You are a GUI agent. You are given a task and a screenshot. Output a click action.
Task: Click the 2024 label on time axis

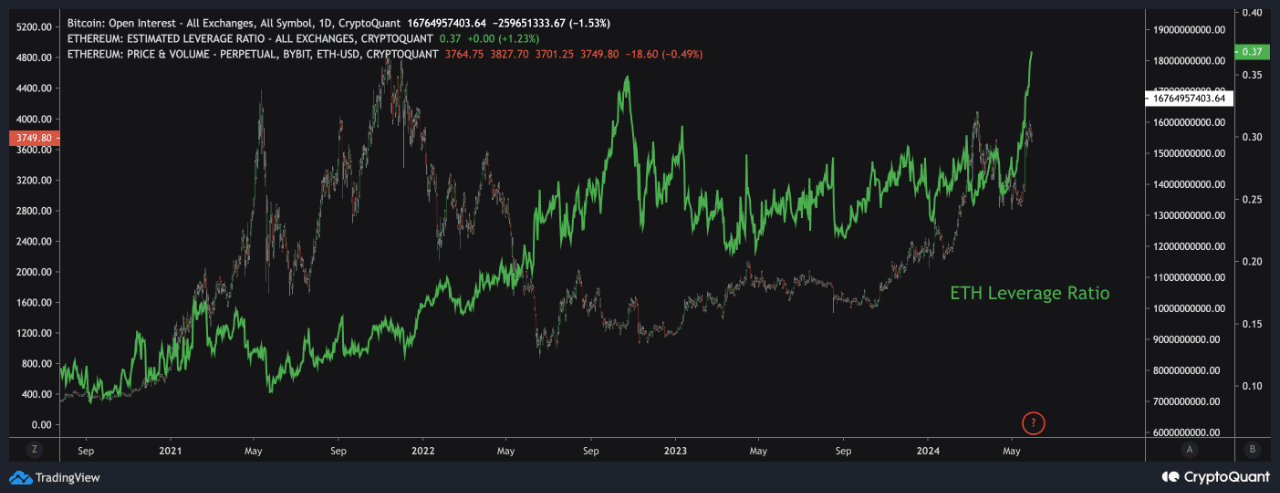pyautogui.click(x=927, y=451)
